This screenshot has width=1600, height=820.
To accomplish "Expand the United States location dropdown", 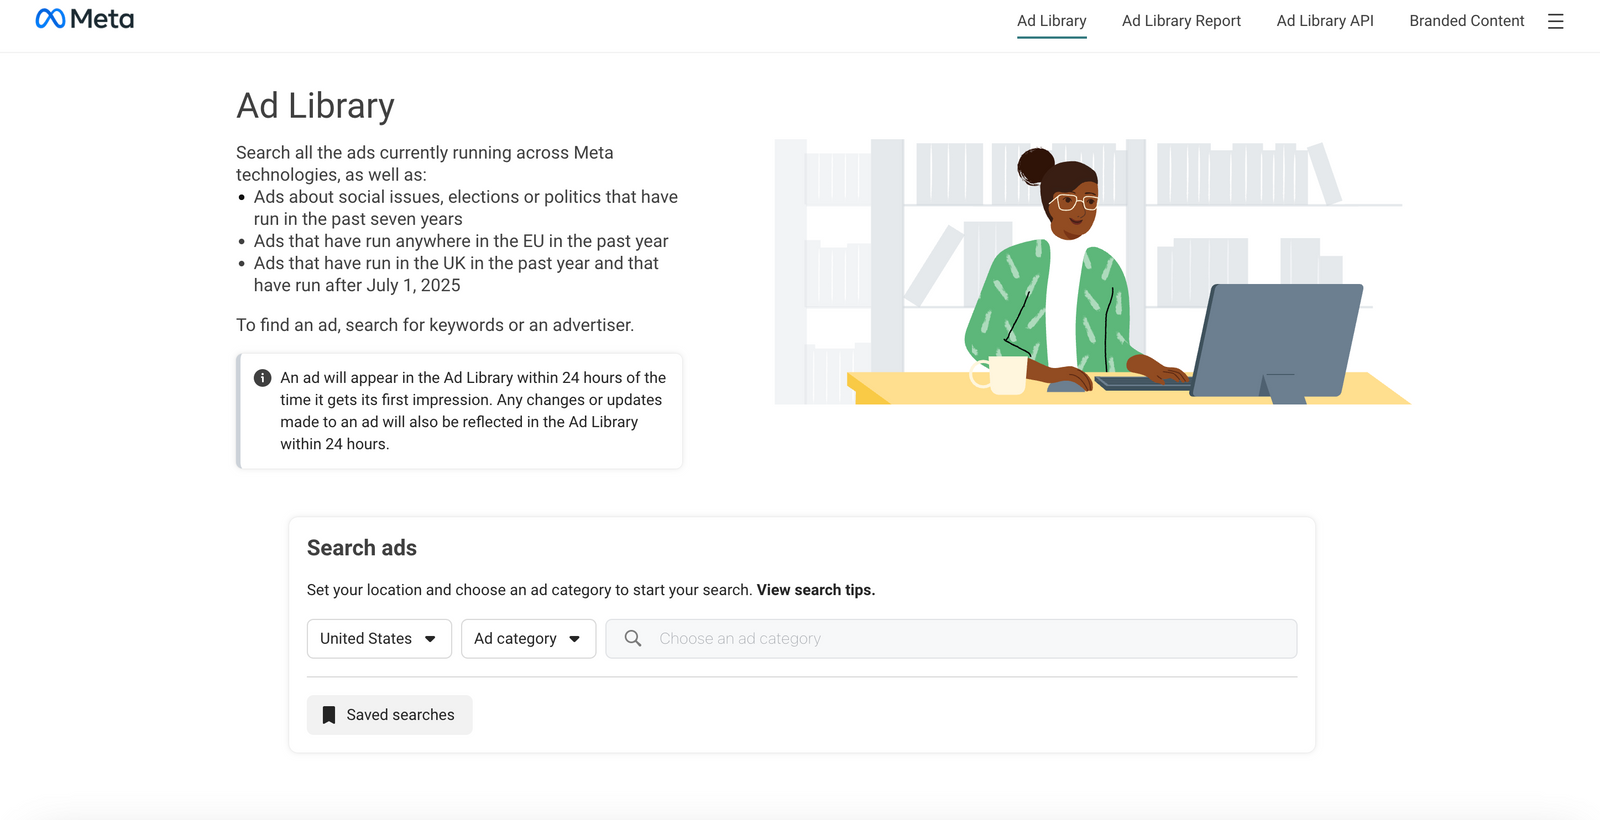I will [x=379, y=638].
